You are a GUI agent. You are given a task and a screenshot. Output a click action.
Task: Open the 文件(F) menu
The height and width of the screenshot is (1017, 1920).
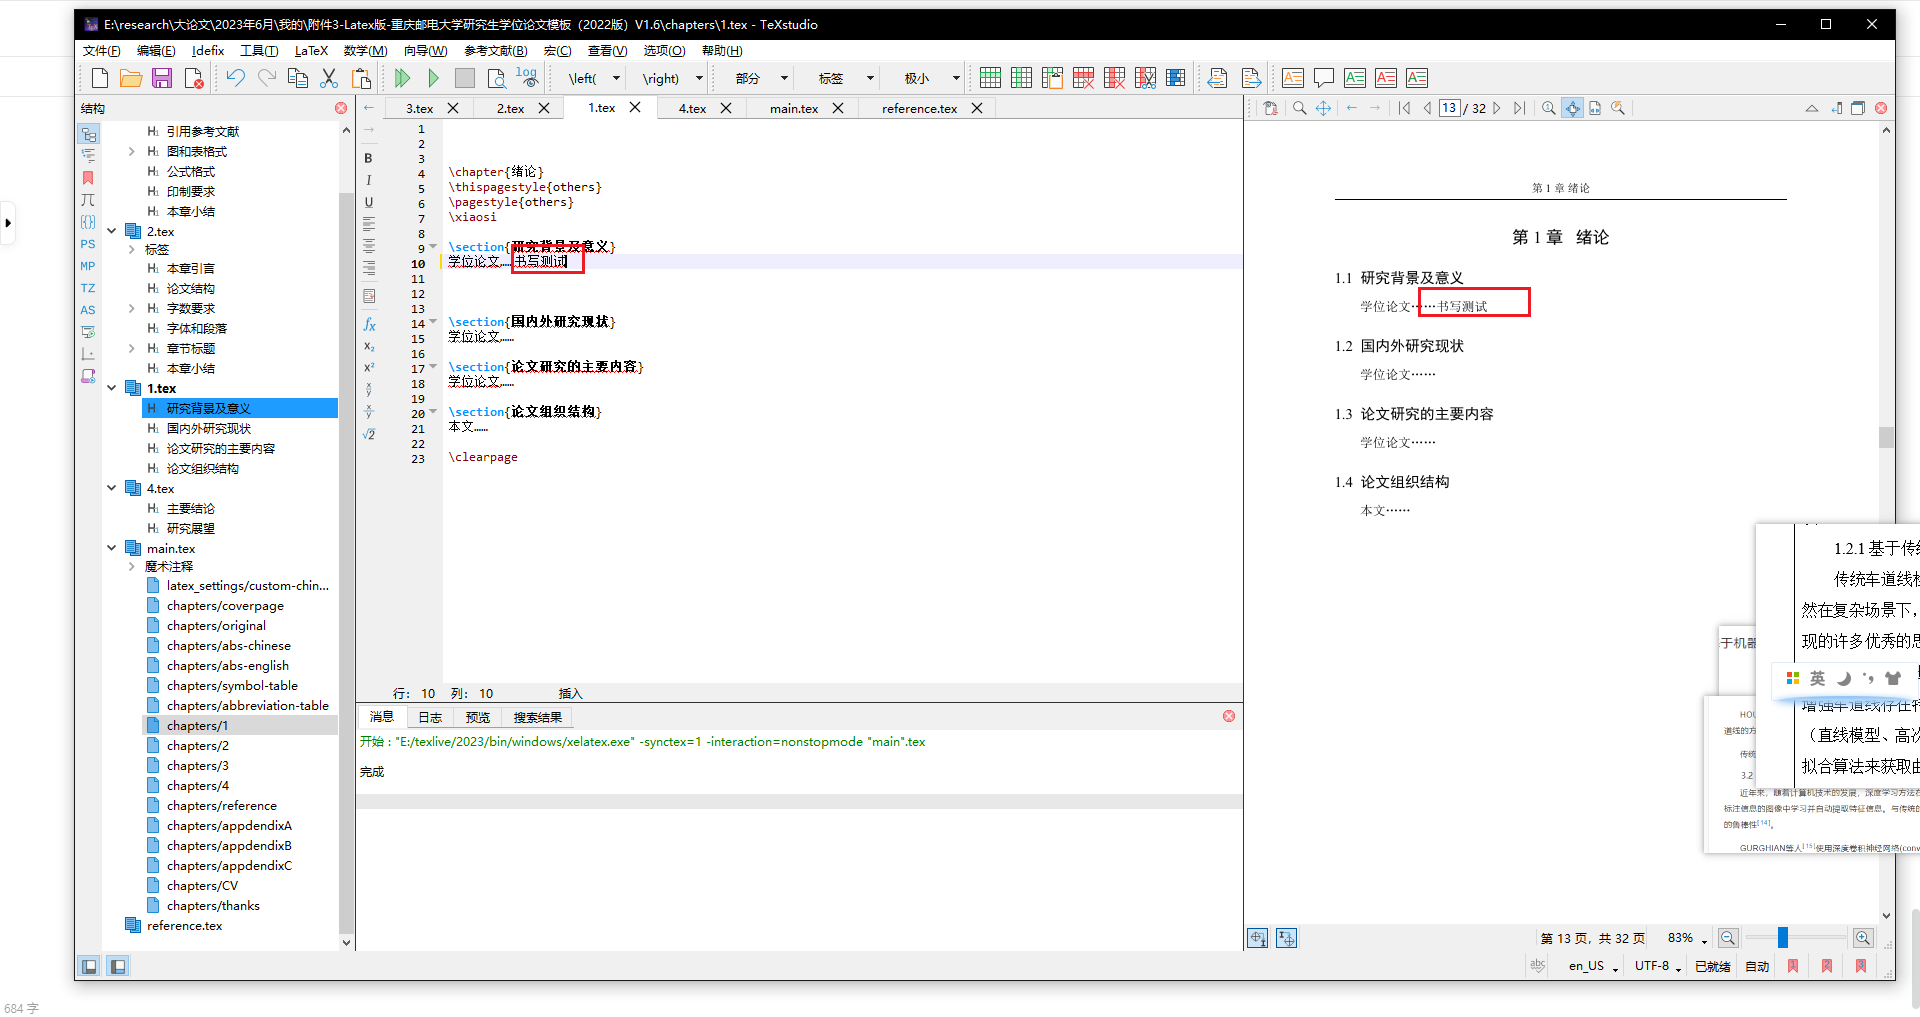tap(101, 50)
